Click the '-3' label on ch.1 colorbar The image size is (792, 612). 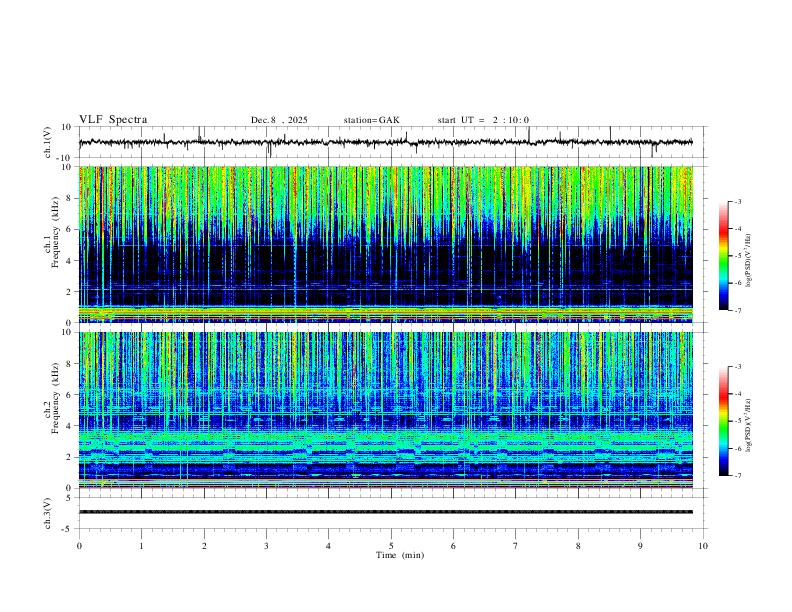[738, 201]
